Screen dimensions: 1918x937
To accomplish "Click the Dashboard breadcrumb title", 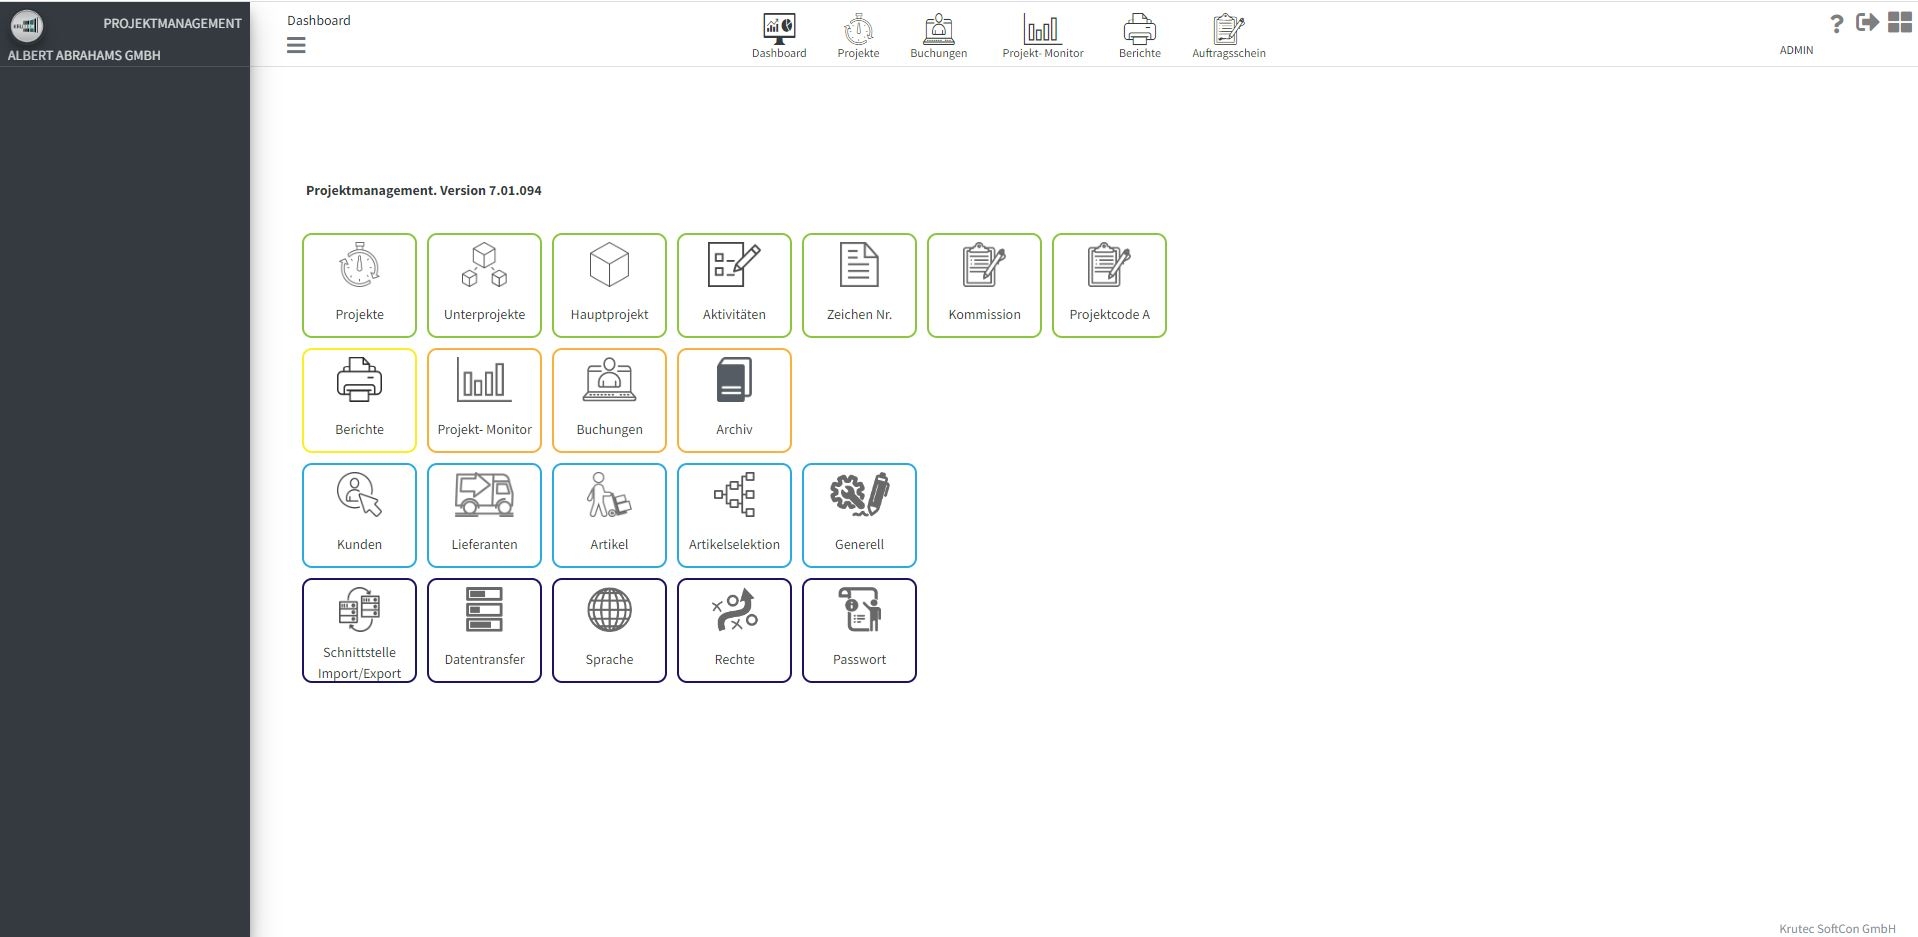I will click(319, 20).
